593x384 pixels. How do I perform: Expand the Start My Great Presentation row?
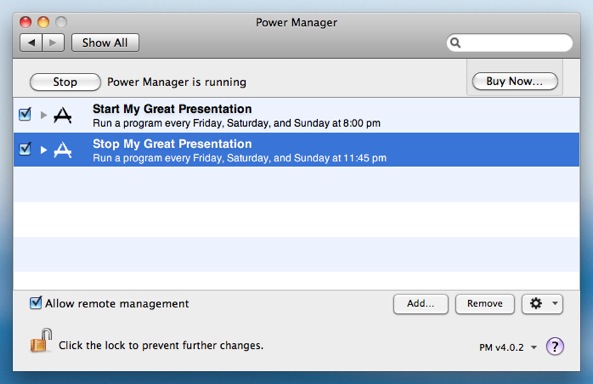(43, 115)
